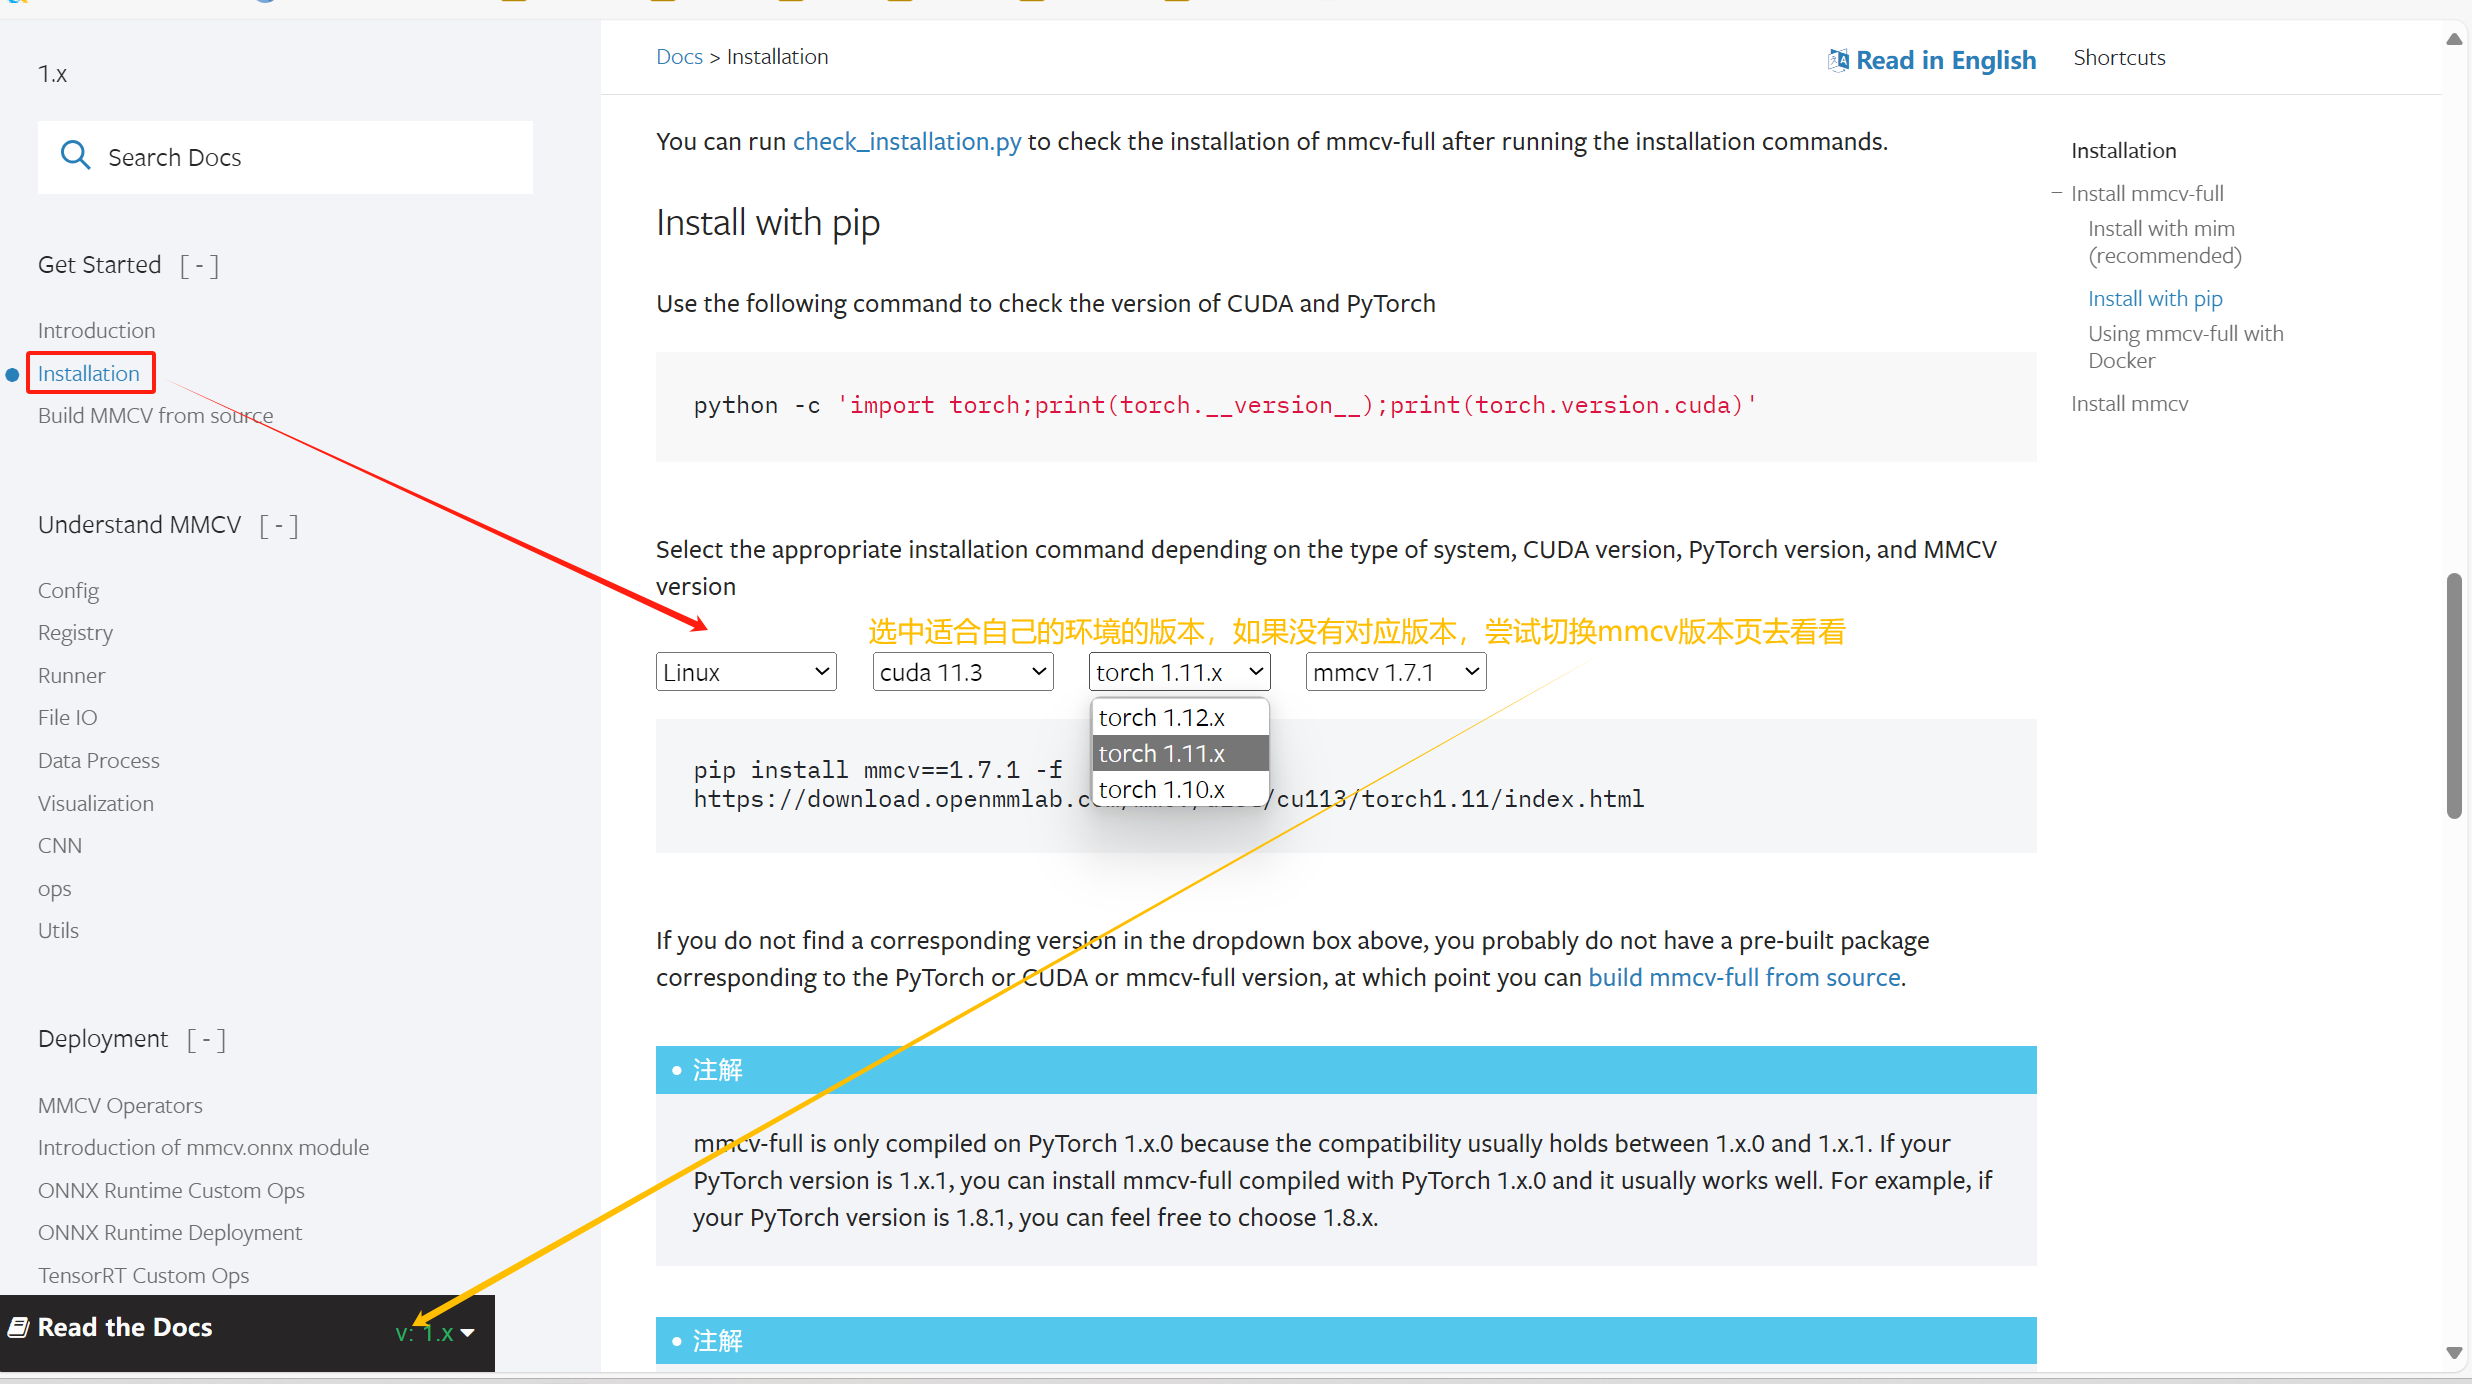Image resolution: width=2472 pixels, height=1384 pixels.
Task: Select torch 1.11.x option
Action: pos(1180,753)
